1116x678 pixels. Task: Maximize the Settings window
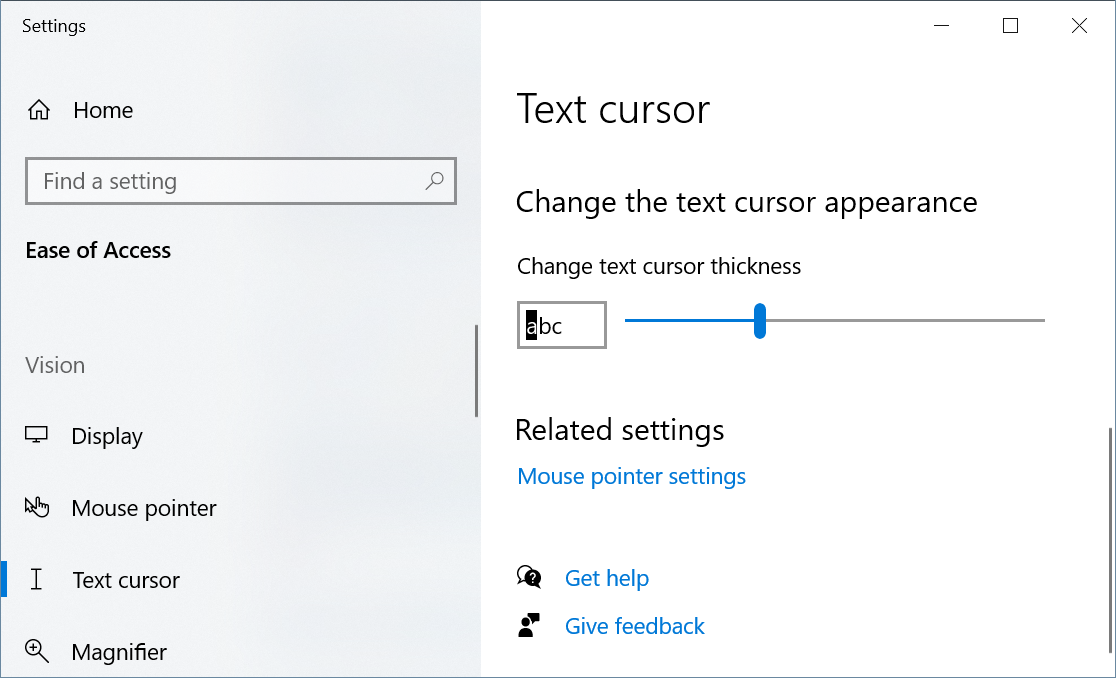click(x=1010, y=26)
